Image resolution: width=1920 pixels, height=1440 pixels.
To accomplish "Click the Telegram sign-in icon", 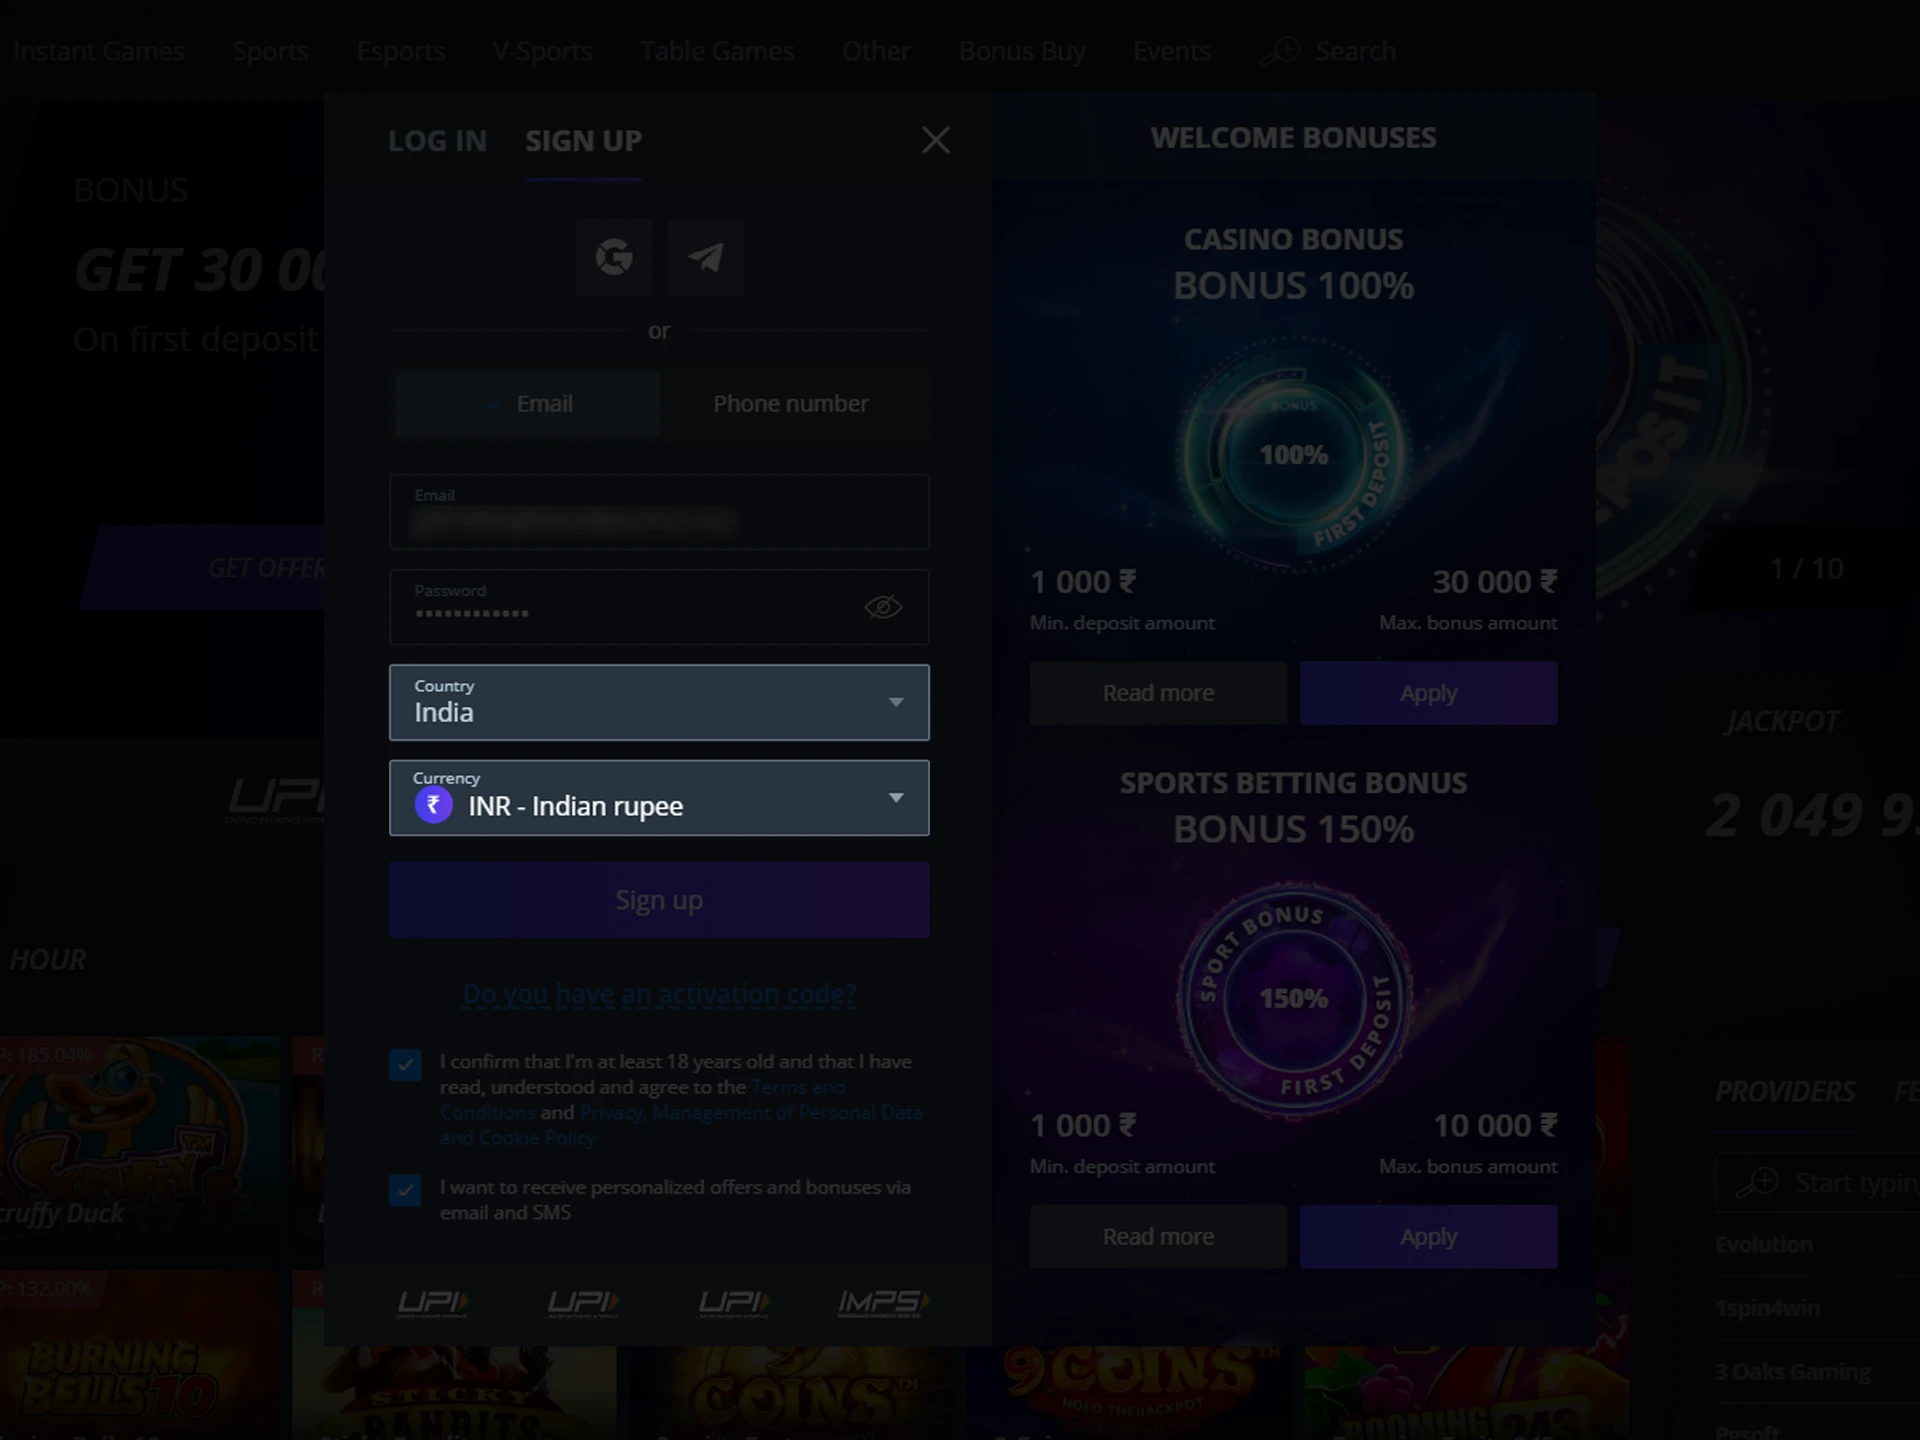I will click(x=706, y=256).
